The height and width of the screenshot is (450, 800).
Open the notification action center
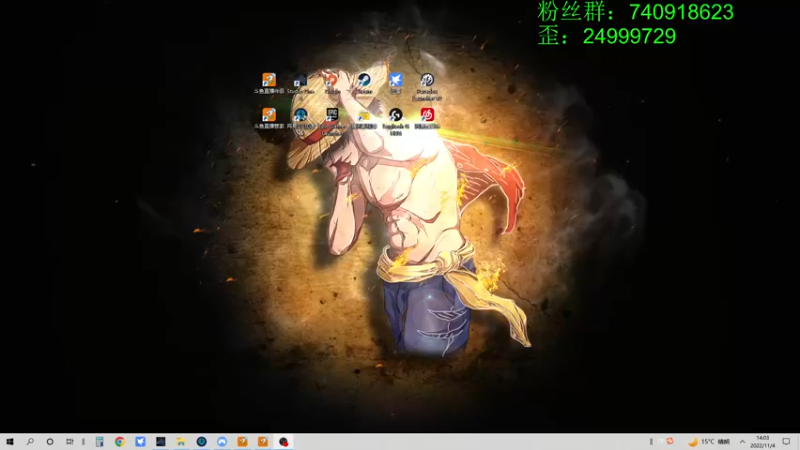pos(786,441)
